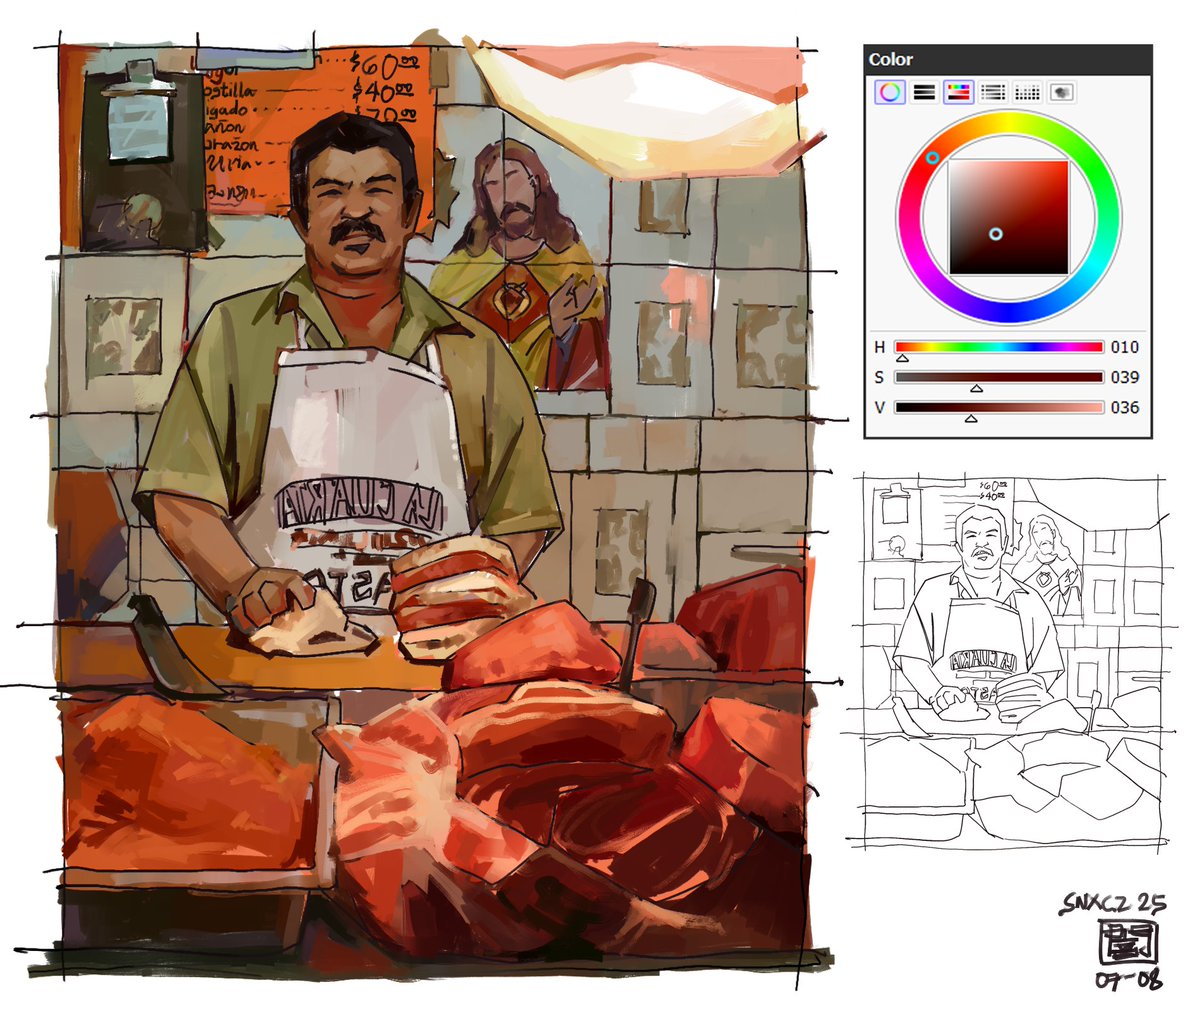Show the color swatches grid icon
This screenshot has height=1011, width=1200.
tap(1026, 92)
